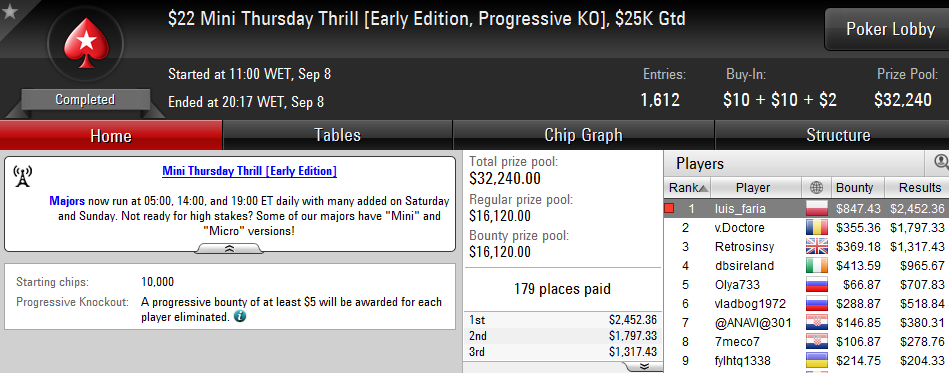The width and height of the screenshot is (949, 373).
Task: Open the Chip Graph tab
Action: pyautogui.click(x=583, y=135)
